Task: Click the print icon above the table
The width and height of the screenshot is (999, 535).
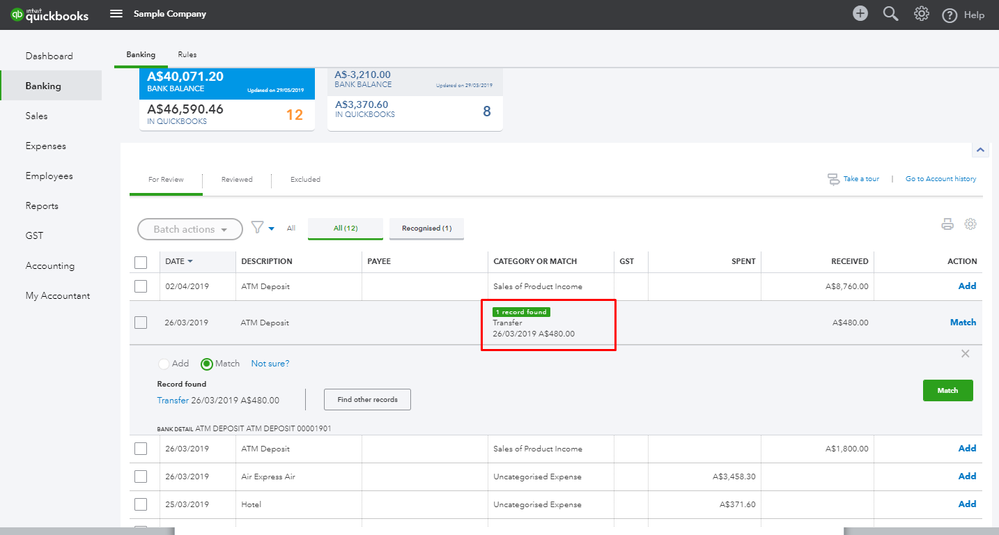Action: click(947, 224)
